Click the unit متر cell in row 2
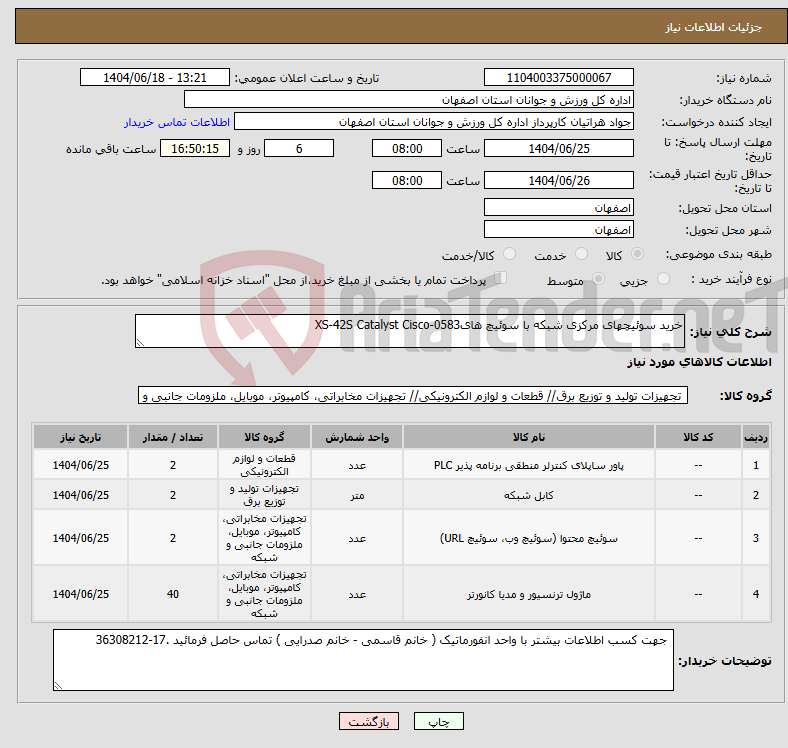 [x=357, y=495]
